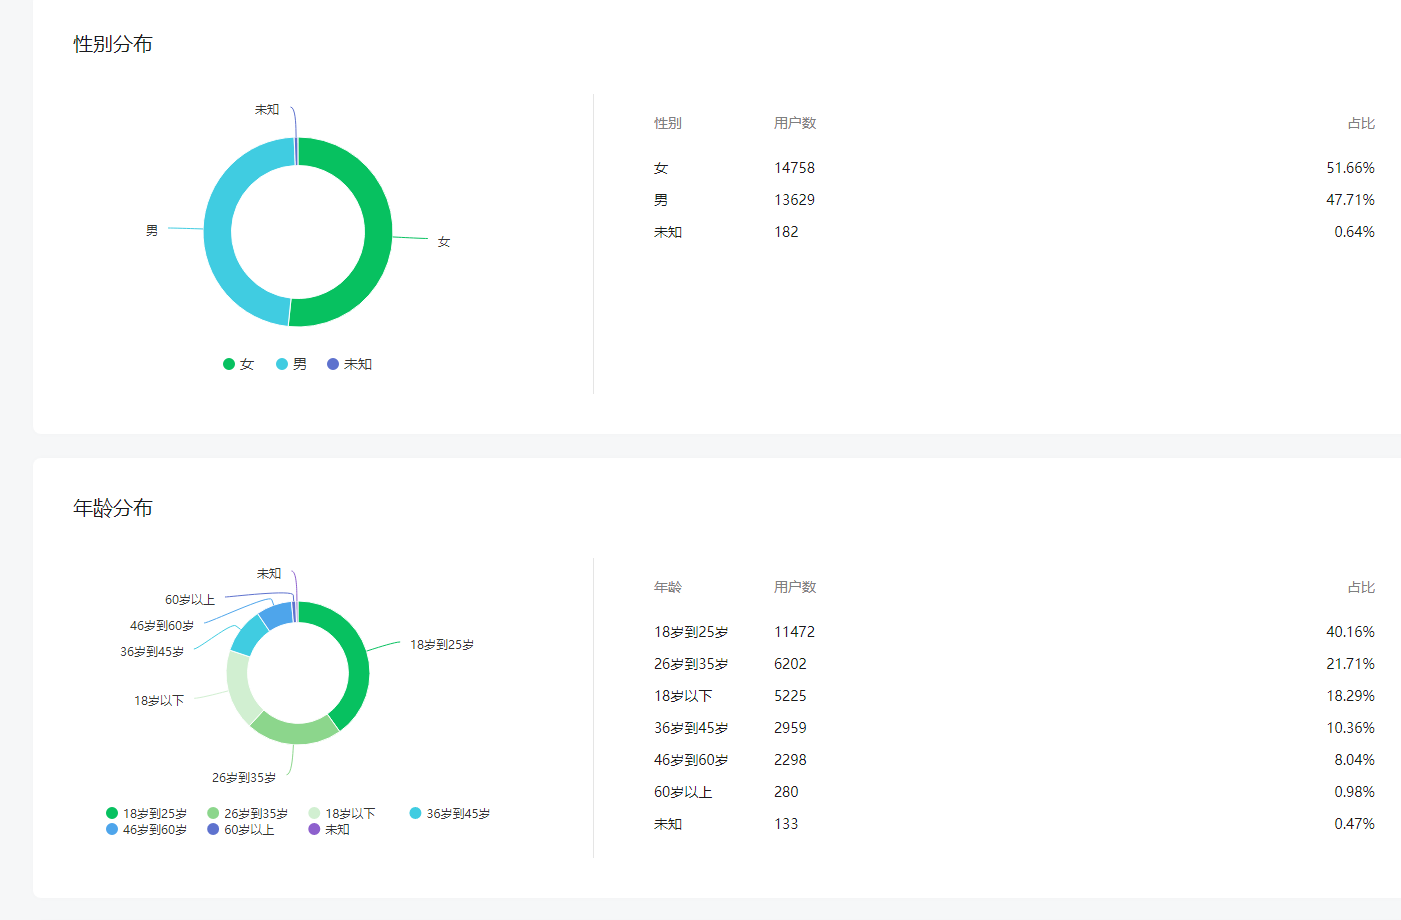Toggle the 60岁以上 legend item
The image size is (1401, 920).
coord(240,829)
